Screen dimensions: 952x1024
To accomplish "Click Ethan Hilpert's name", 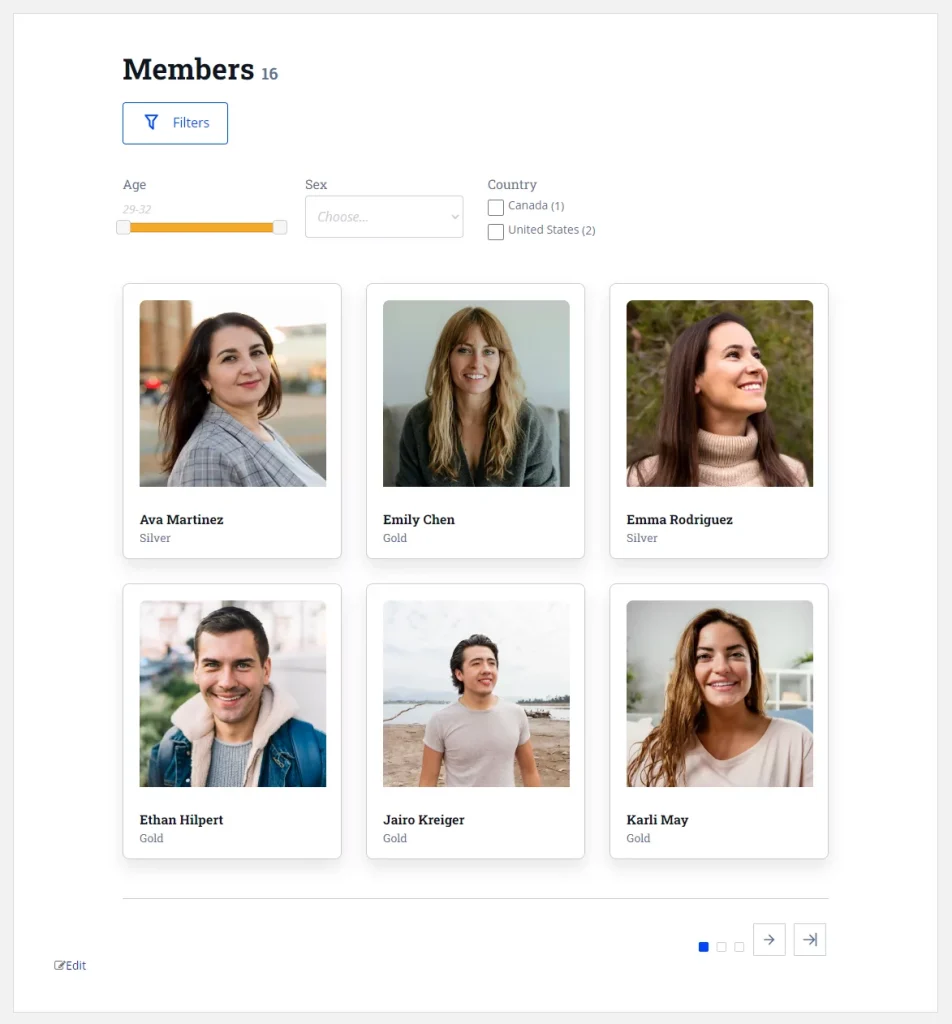I will pyautogui.click(x=182, y=820).
